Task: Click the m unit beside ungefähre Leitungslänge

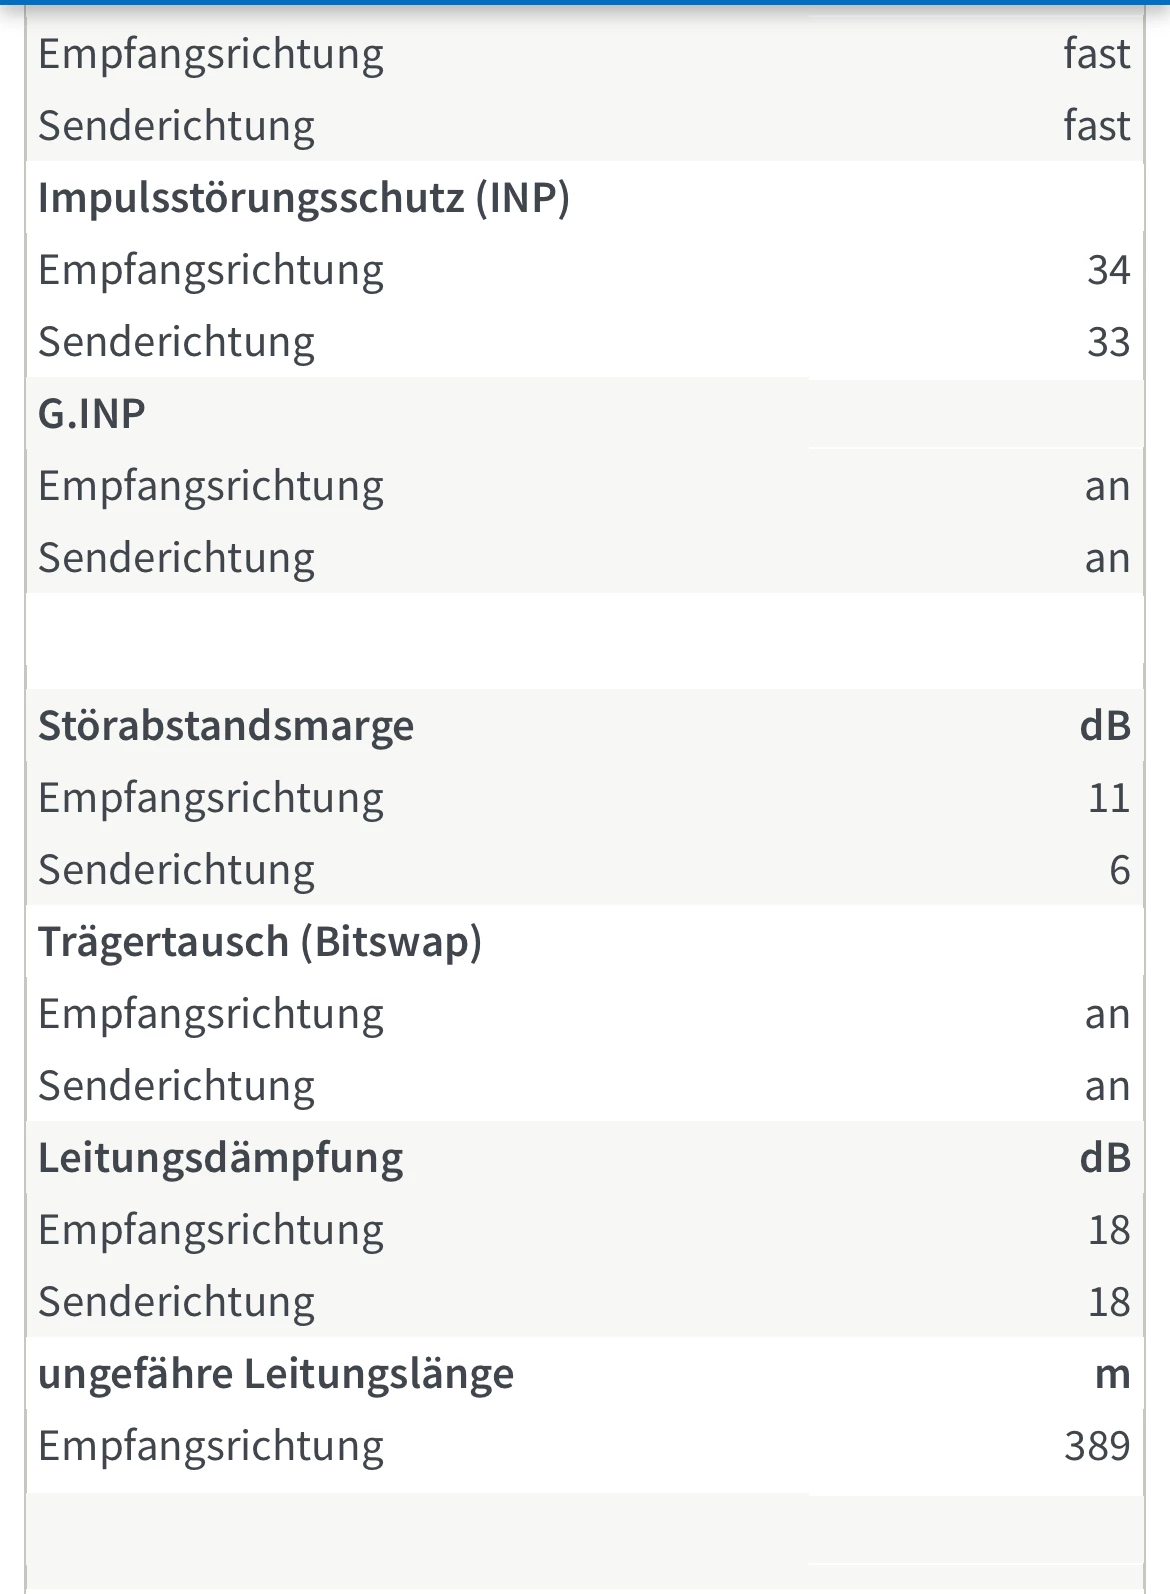Action: (x=1112, y=1374)
